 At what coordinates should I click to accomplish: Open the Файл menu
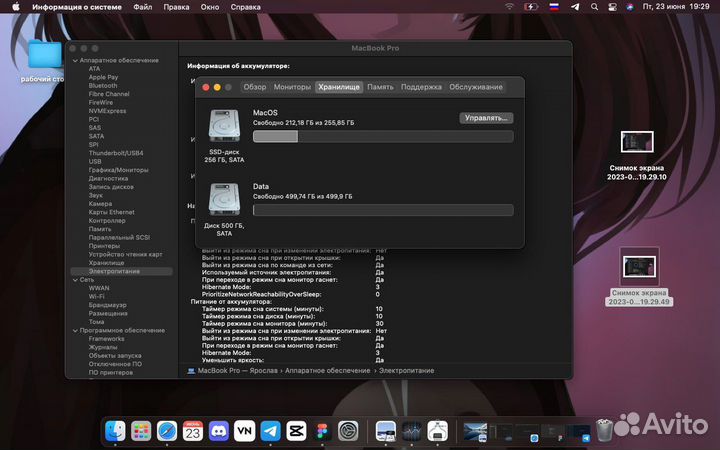(143, 7)
